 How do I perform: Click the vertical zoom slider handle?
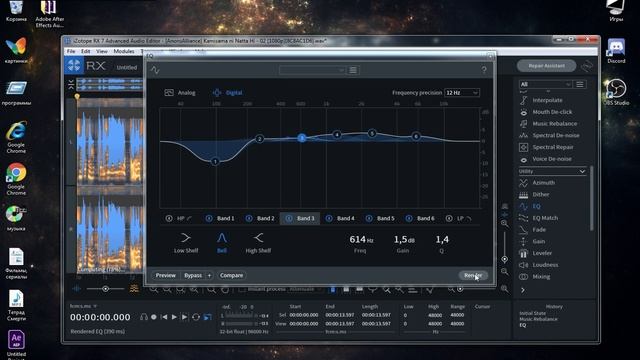pyautogui.click(x=504, y=259)
